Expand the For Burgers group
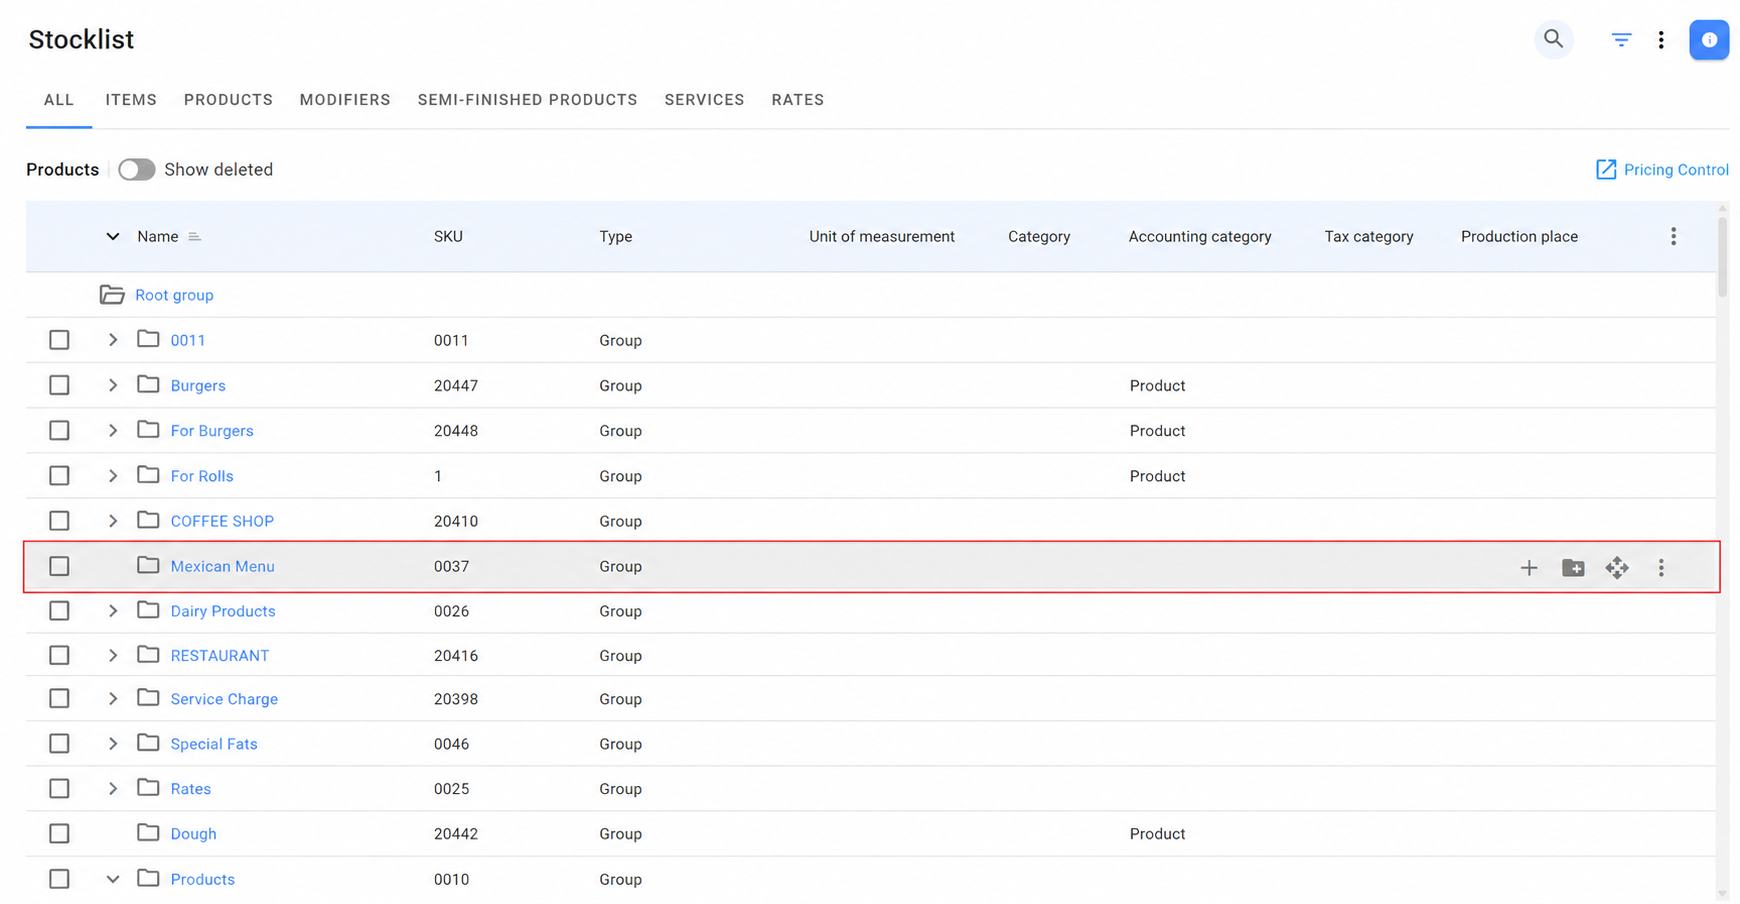 [113, 430]
